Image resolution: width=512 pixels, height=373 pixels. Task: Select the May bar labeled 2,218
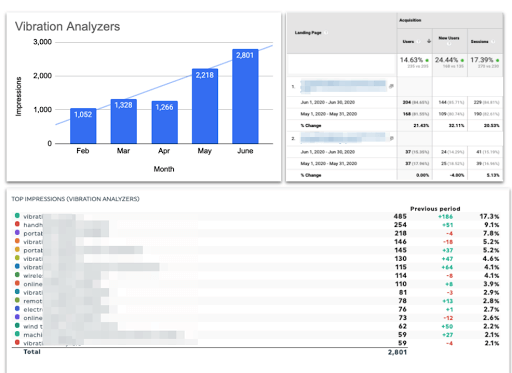tap(205, 106)
